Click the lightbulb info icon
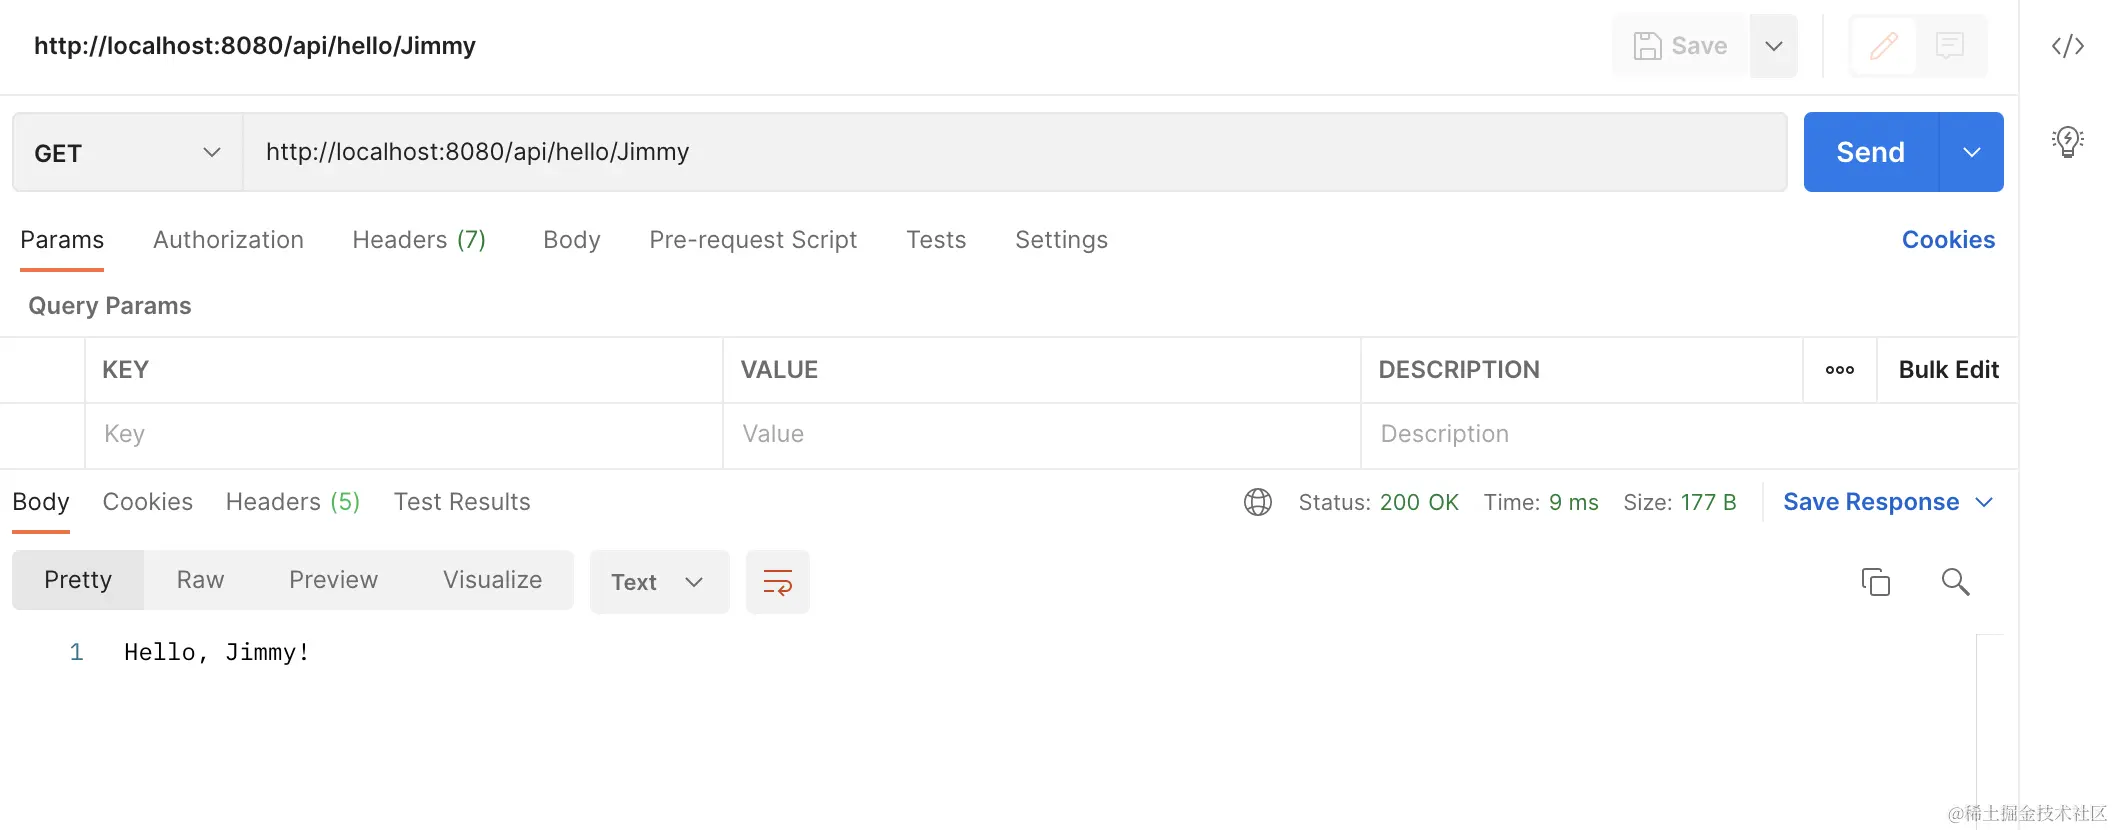The width and height of the screenshot is (2114, 830). coord(2067,142)
